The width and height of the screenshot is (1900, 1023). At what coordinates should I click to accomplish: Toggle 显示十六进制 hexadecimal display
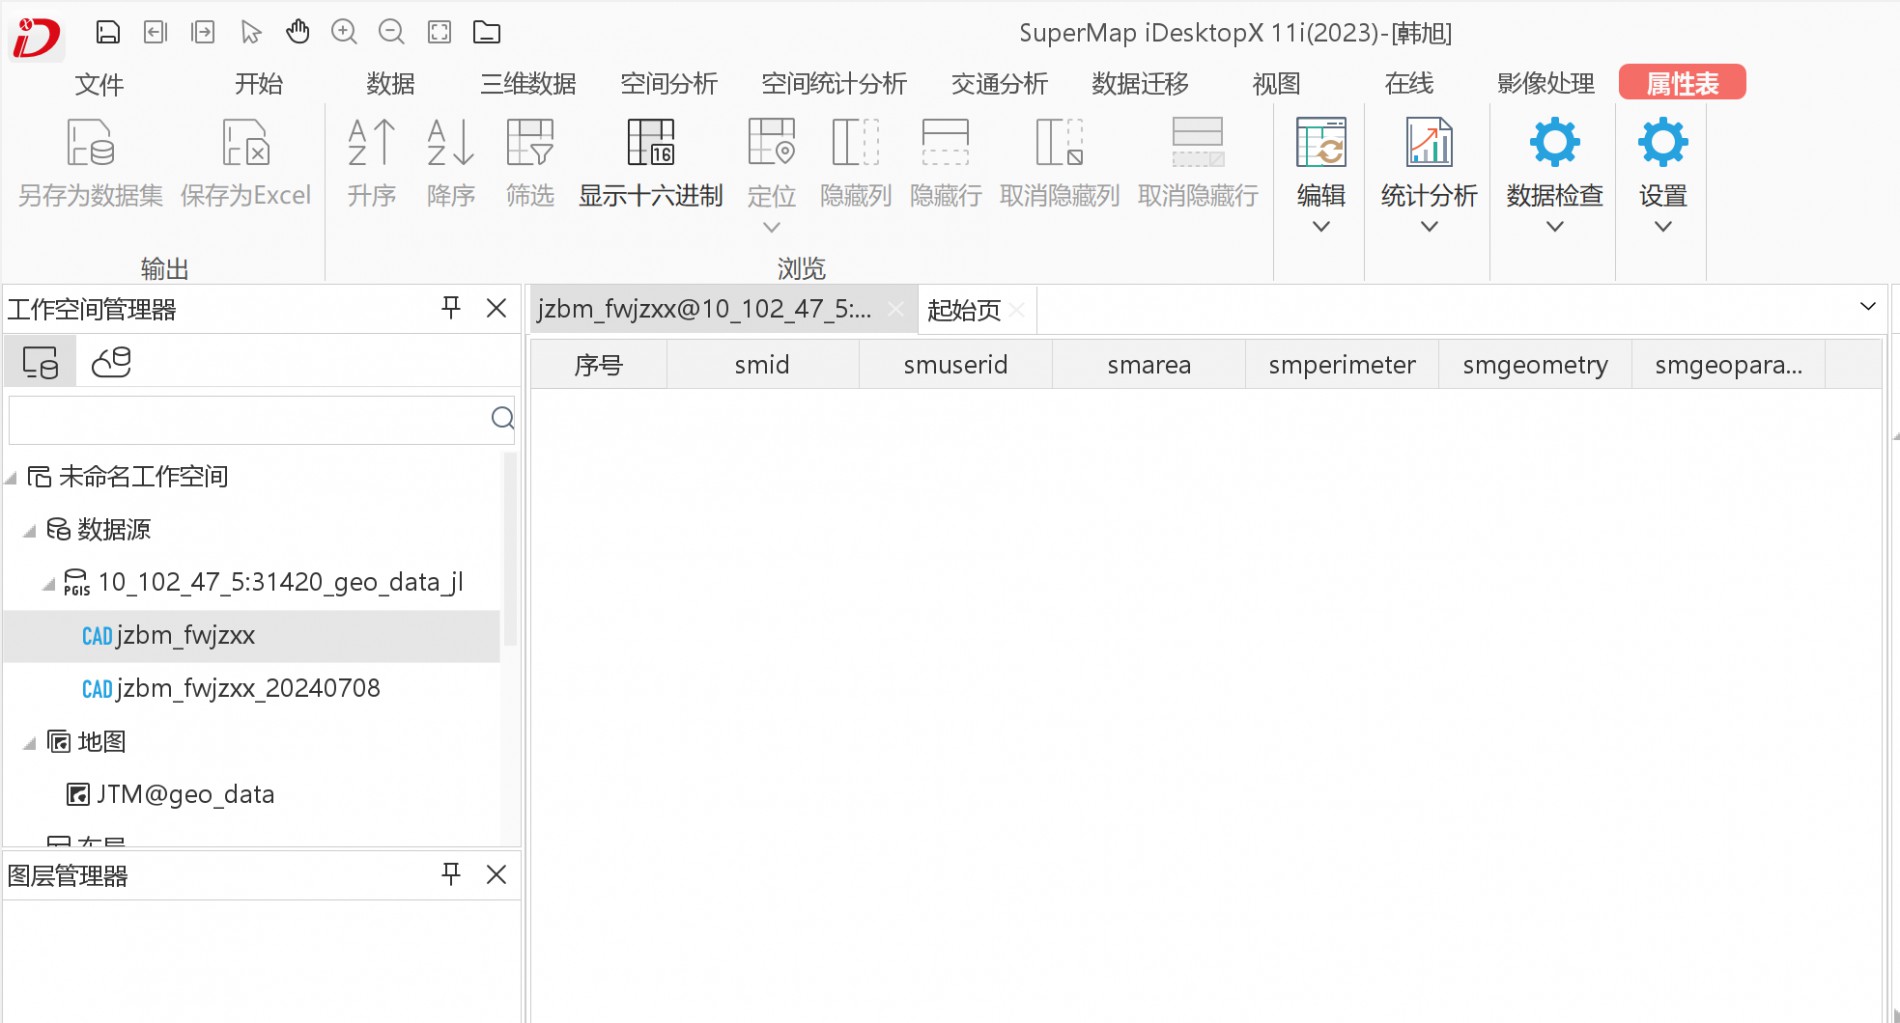(651, 163)
